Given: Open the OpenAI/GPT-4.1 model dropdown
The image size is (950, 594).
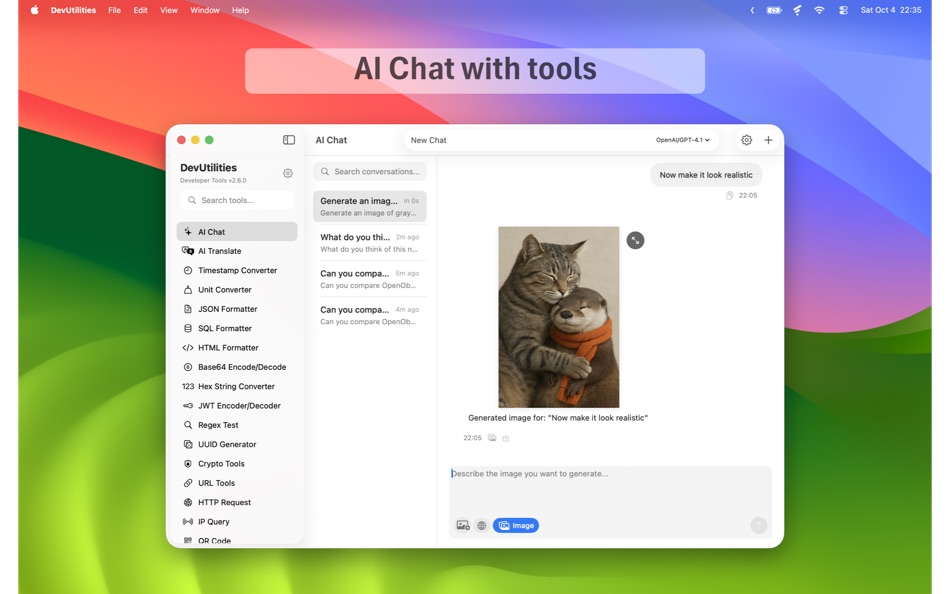Looking at the screenshot, I should [x=683, y=140].
